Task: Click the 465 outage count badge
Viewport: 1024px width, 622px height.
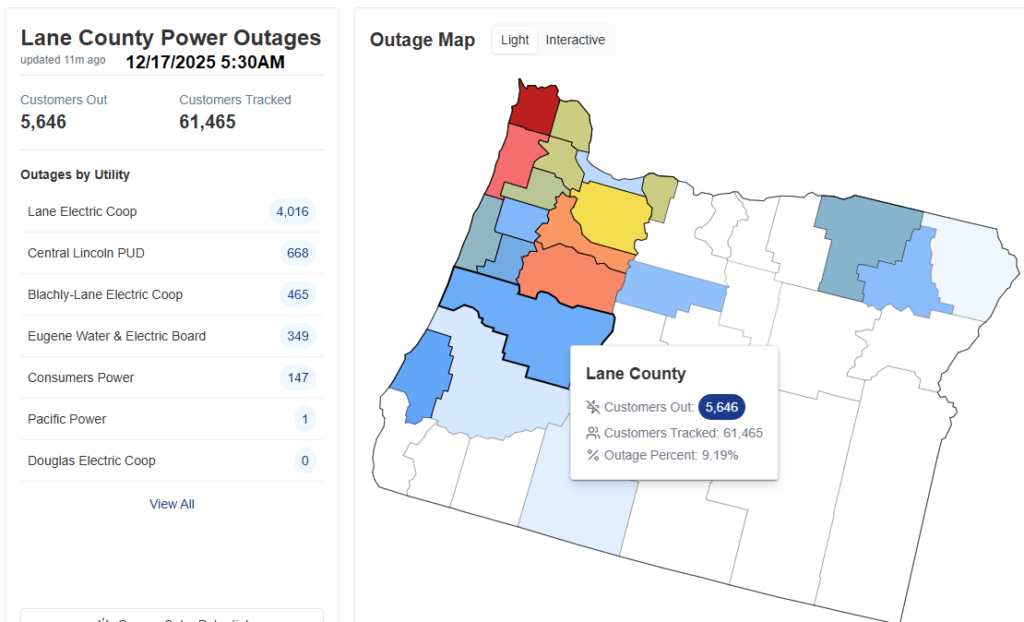Action: click(x=297, y=295)
